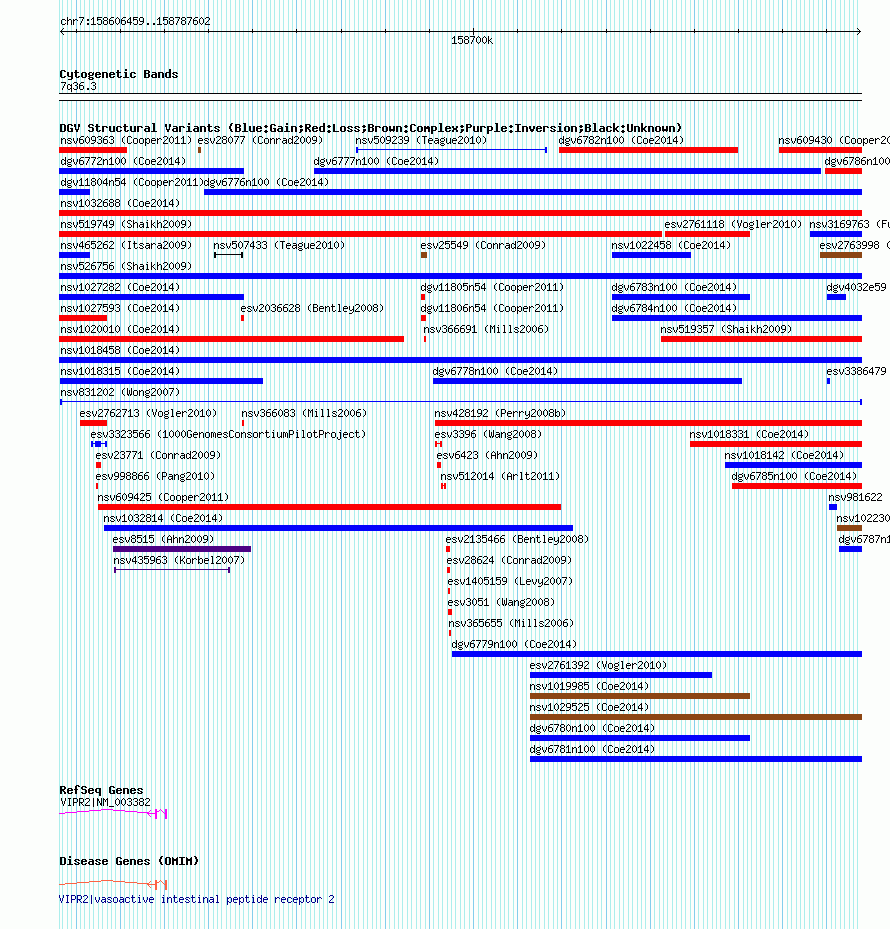Click esv3396 (Wang2008) label
The height and width of the screenshot is (929, 890).
488,435
